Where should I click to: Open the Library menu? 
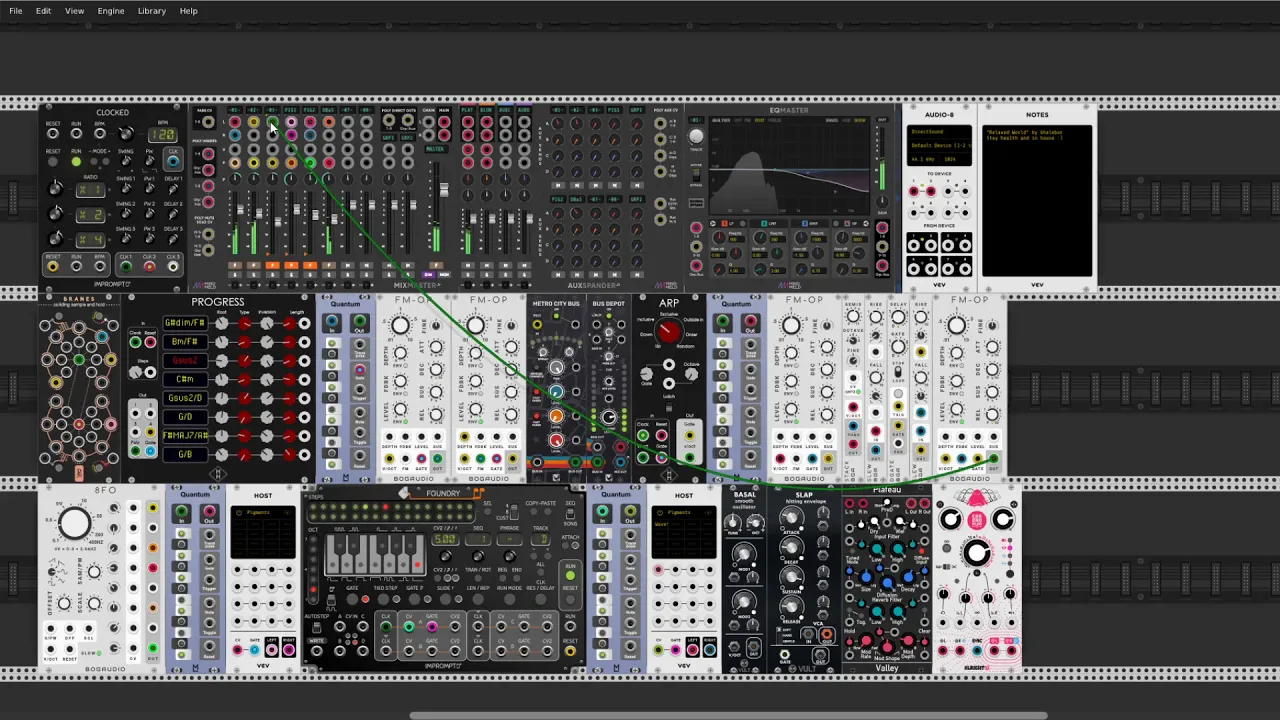tap(152, 11)
